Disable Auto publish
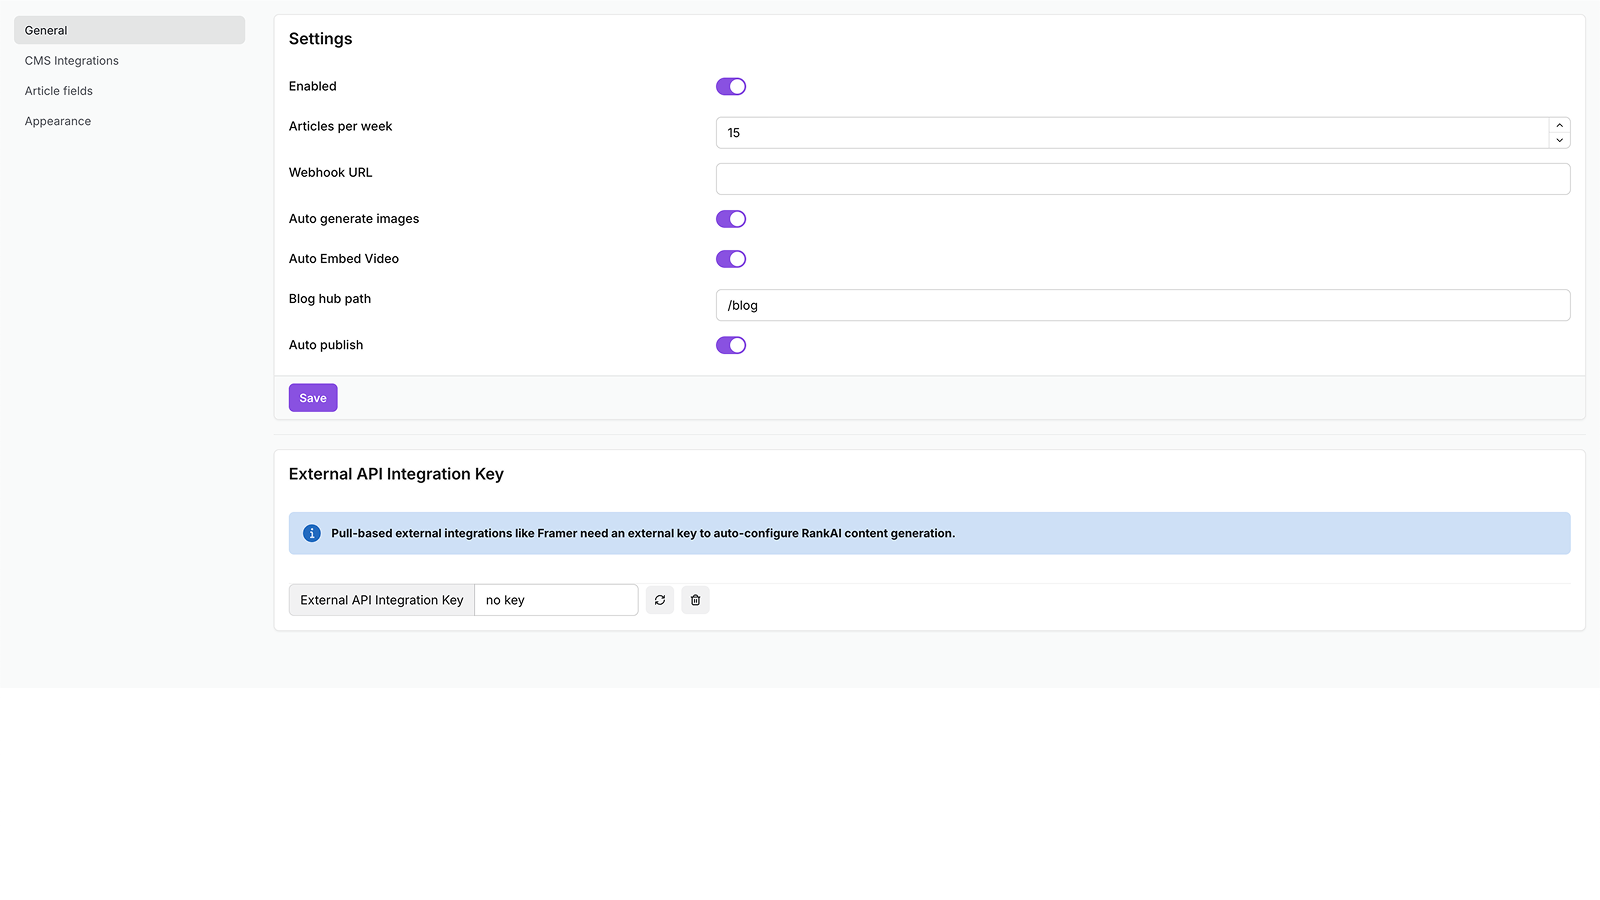This screenshot has width=1600, height=900. click(731, 345)
